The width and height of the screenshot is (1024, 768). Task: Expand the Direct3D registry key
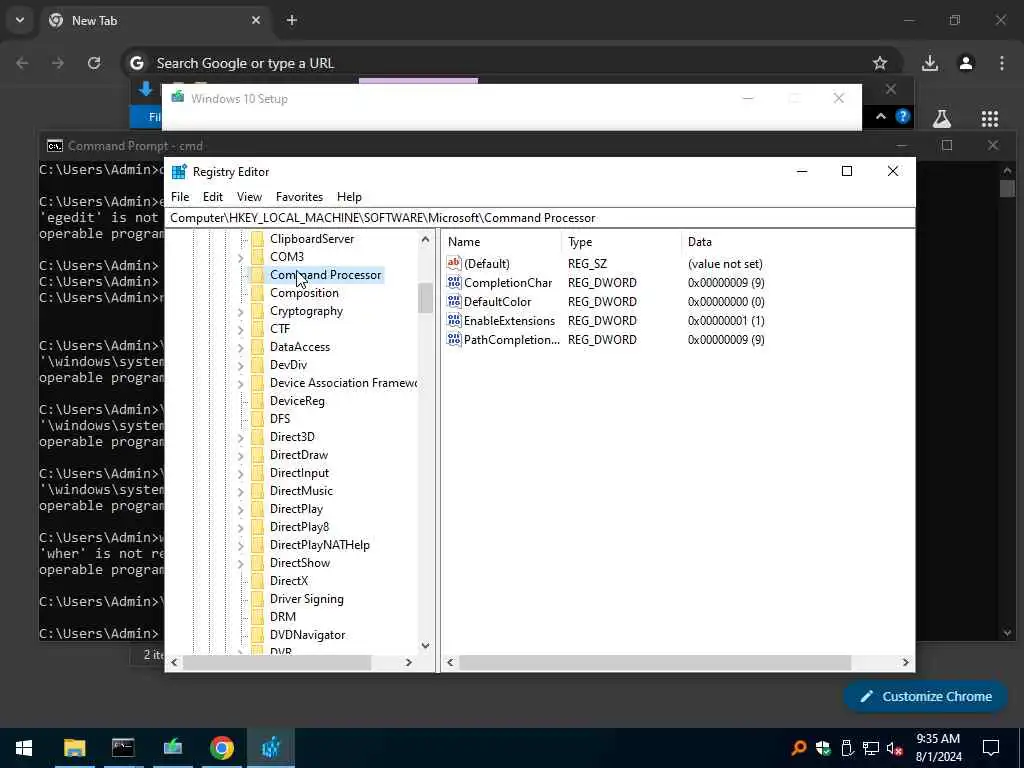240,438
